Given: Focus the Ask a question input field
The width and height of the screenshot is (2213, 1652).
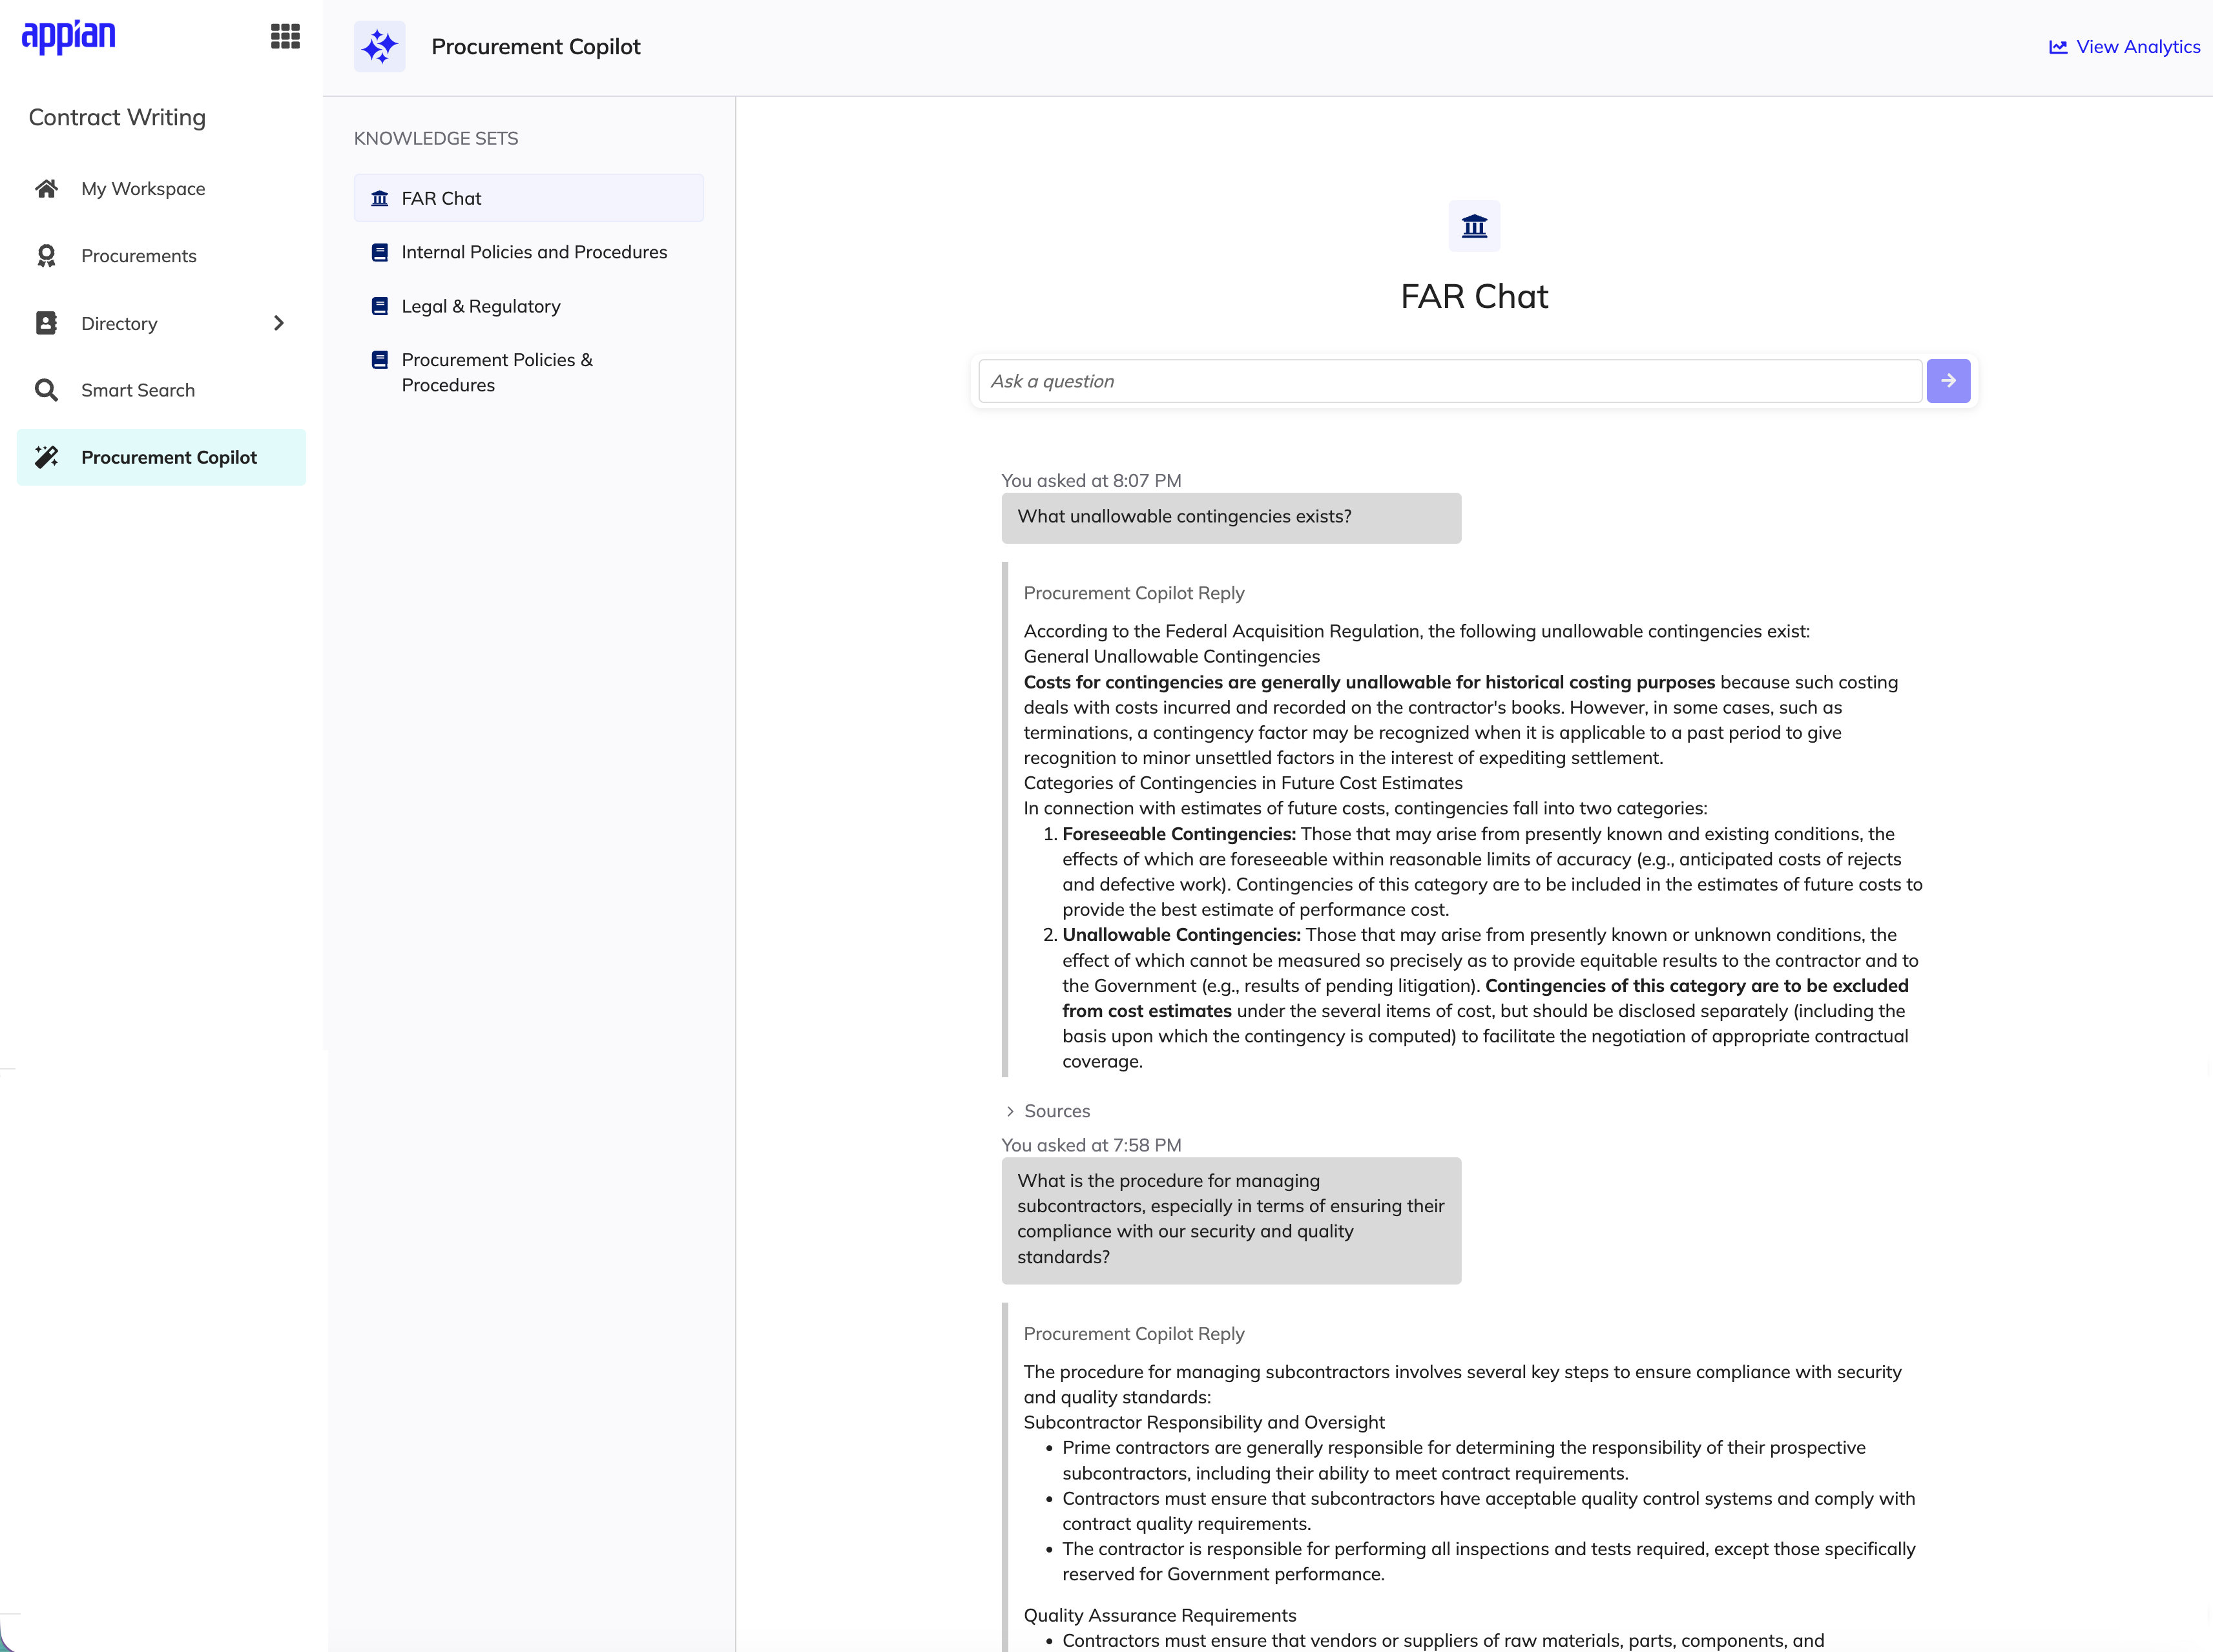Looking at the screenshot, I should [1449, 381].
